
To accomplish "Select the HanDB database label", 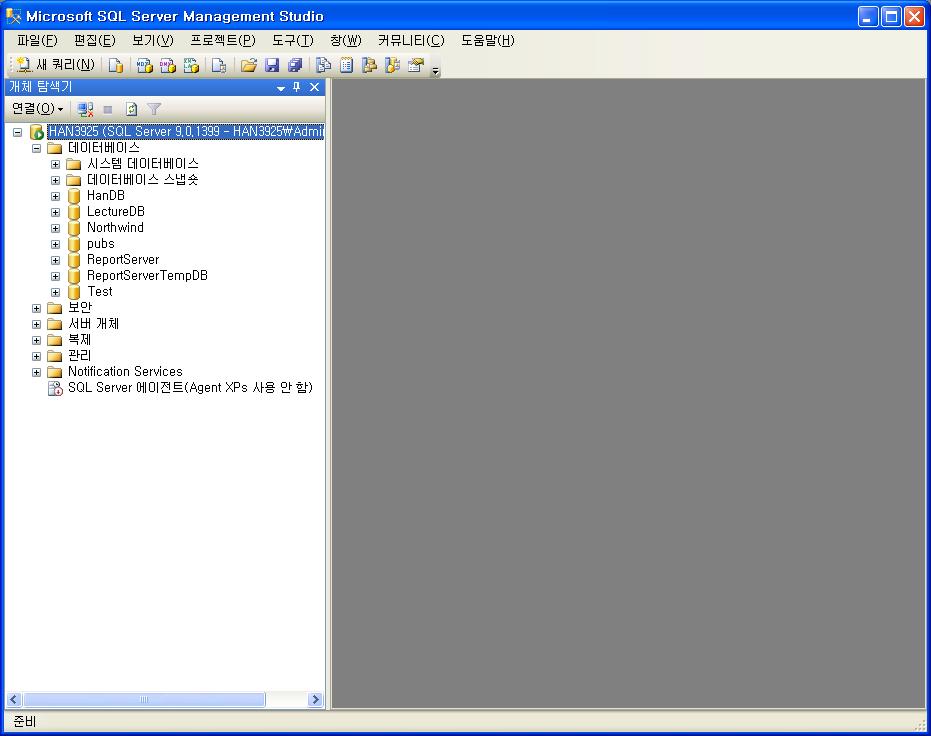I will tap(106, 196).
